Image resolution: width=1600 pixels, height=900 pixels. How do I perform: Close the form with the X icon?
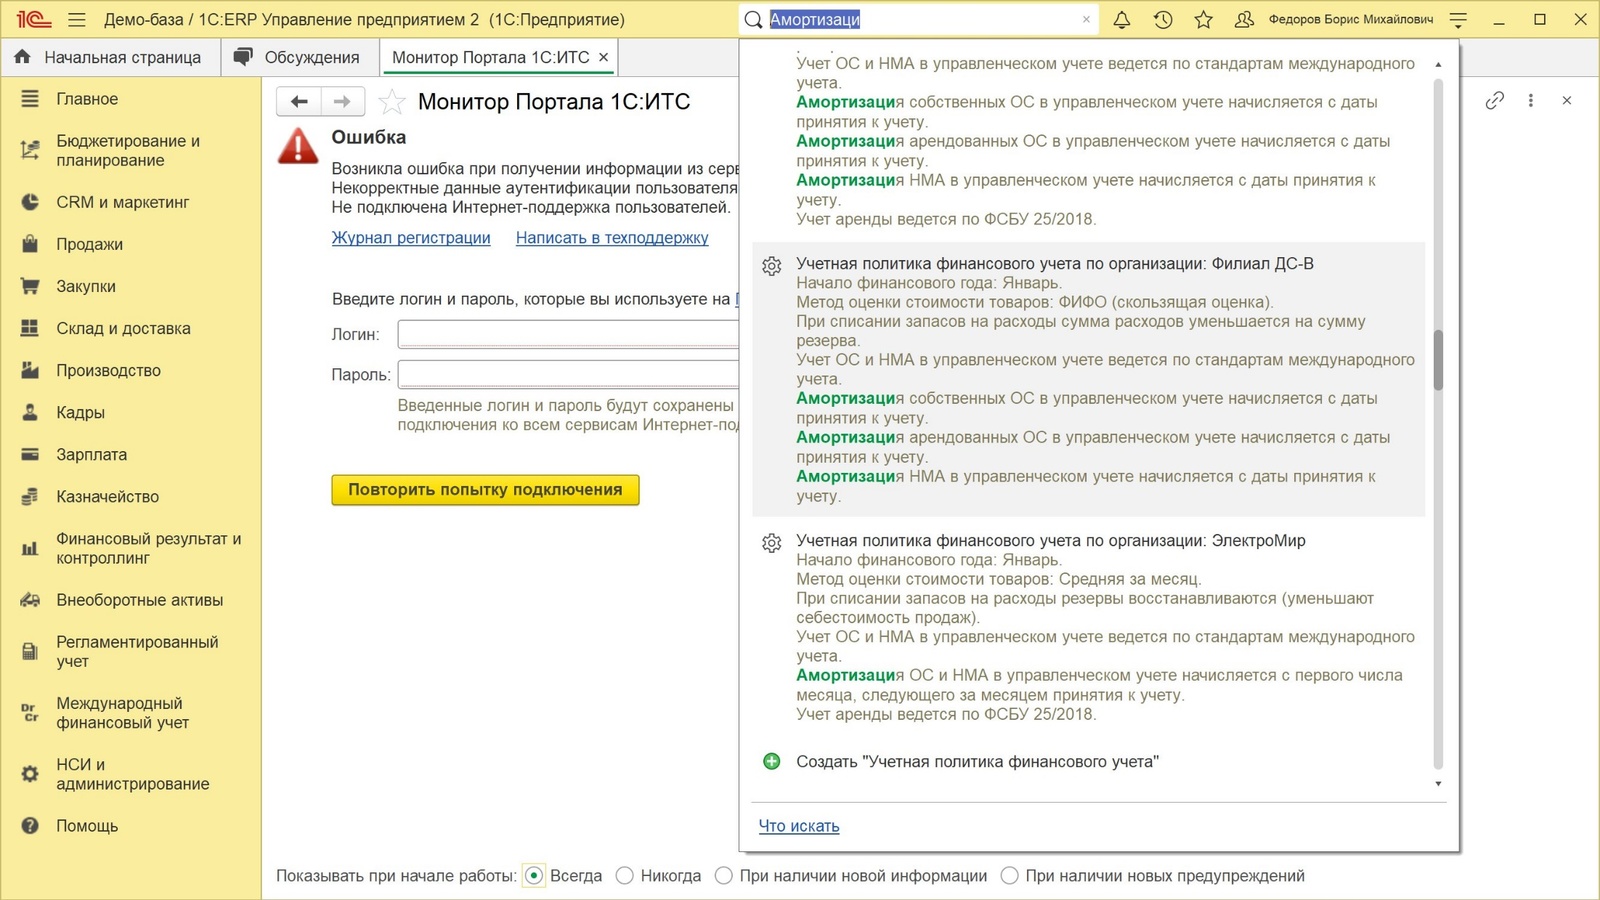pos(1567,100)
